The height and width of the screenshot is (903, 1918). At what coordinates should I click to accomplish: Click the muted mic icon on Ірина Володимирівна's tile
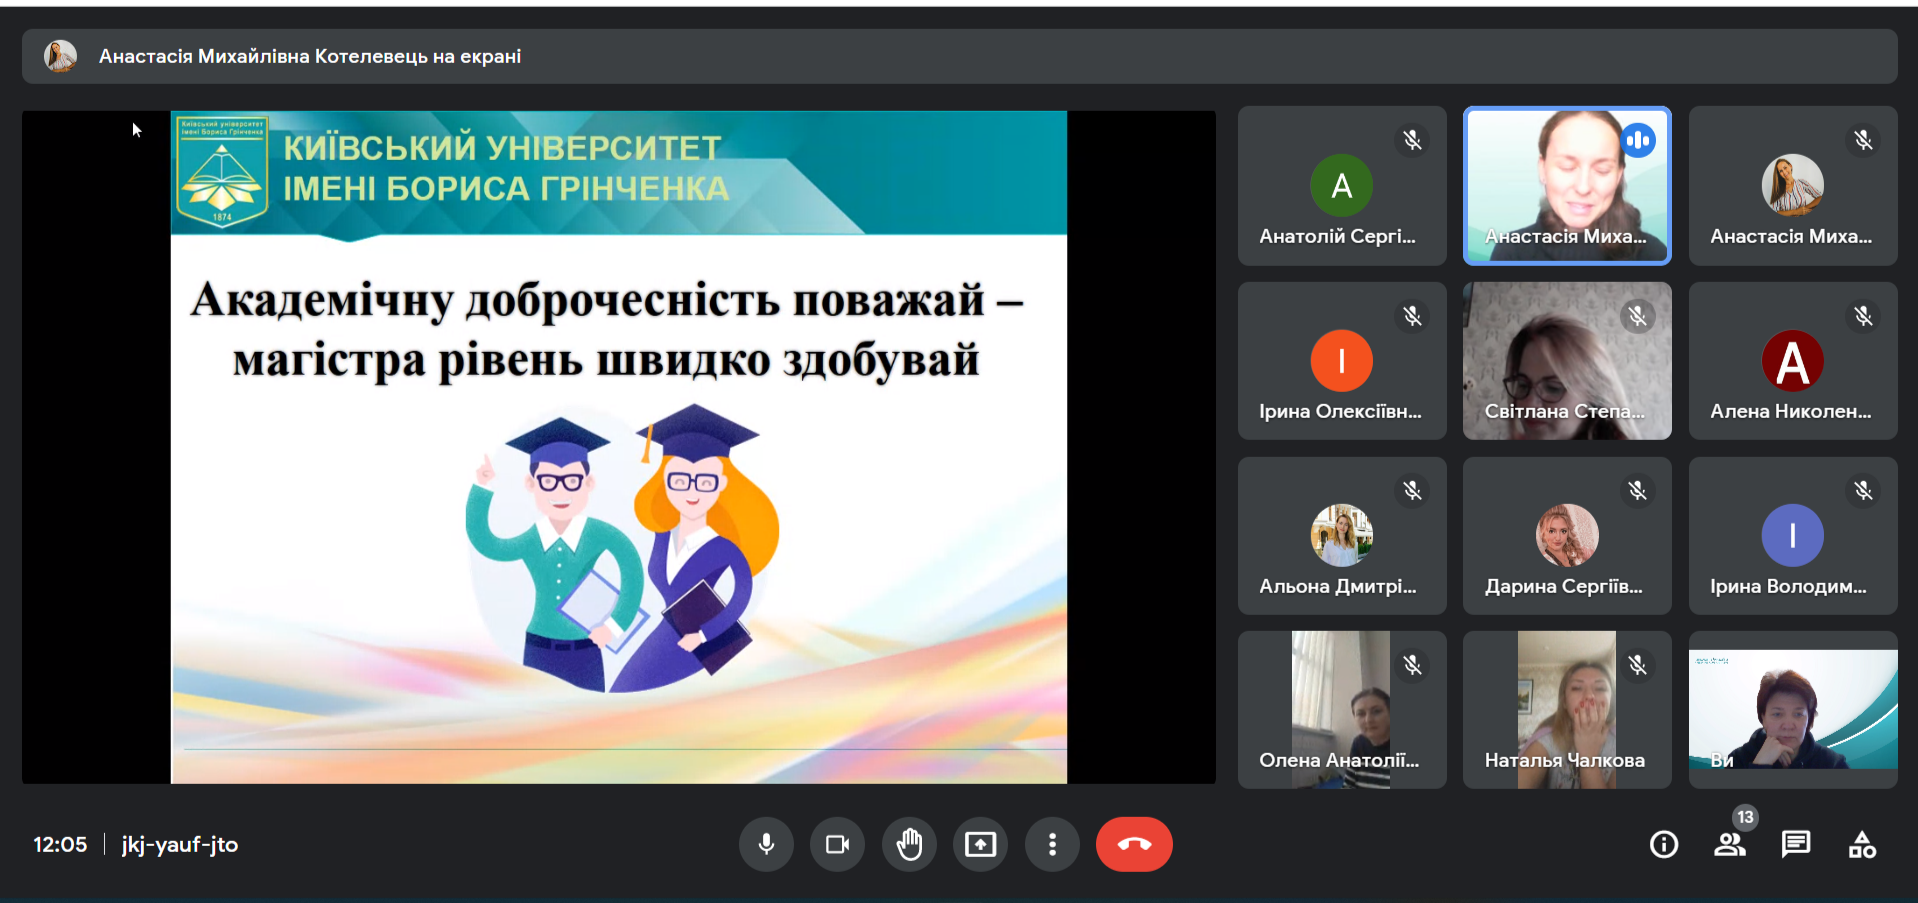point(1863,490)
